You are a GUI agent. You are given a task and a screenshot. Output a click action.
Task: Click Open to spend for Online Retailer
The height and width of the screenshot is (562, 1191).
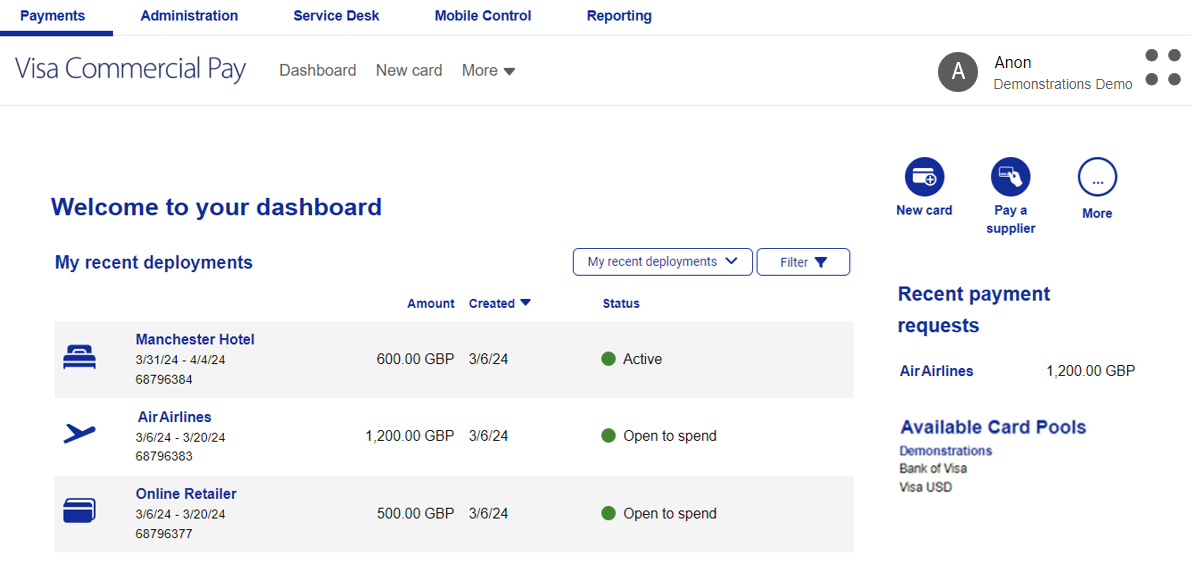[x=670, y=513]
